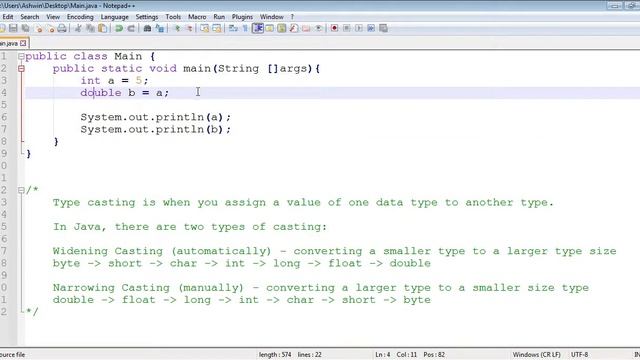
Task: Collapse the main method fold marker
Action: pyautogui.click(x=21, y=69)
